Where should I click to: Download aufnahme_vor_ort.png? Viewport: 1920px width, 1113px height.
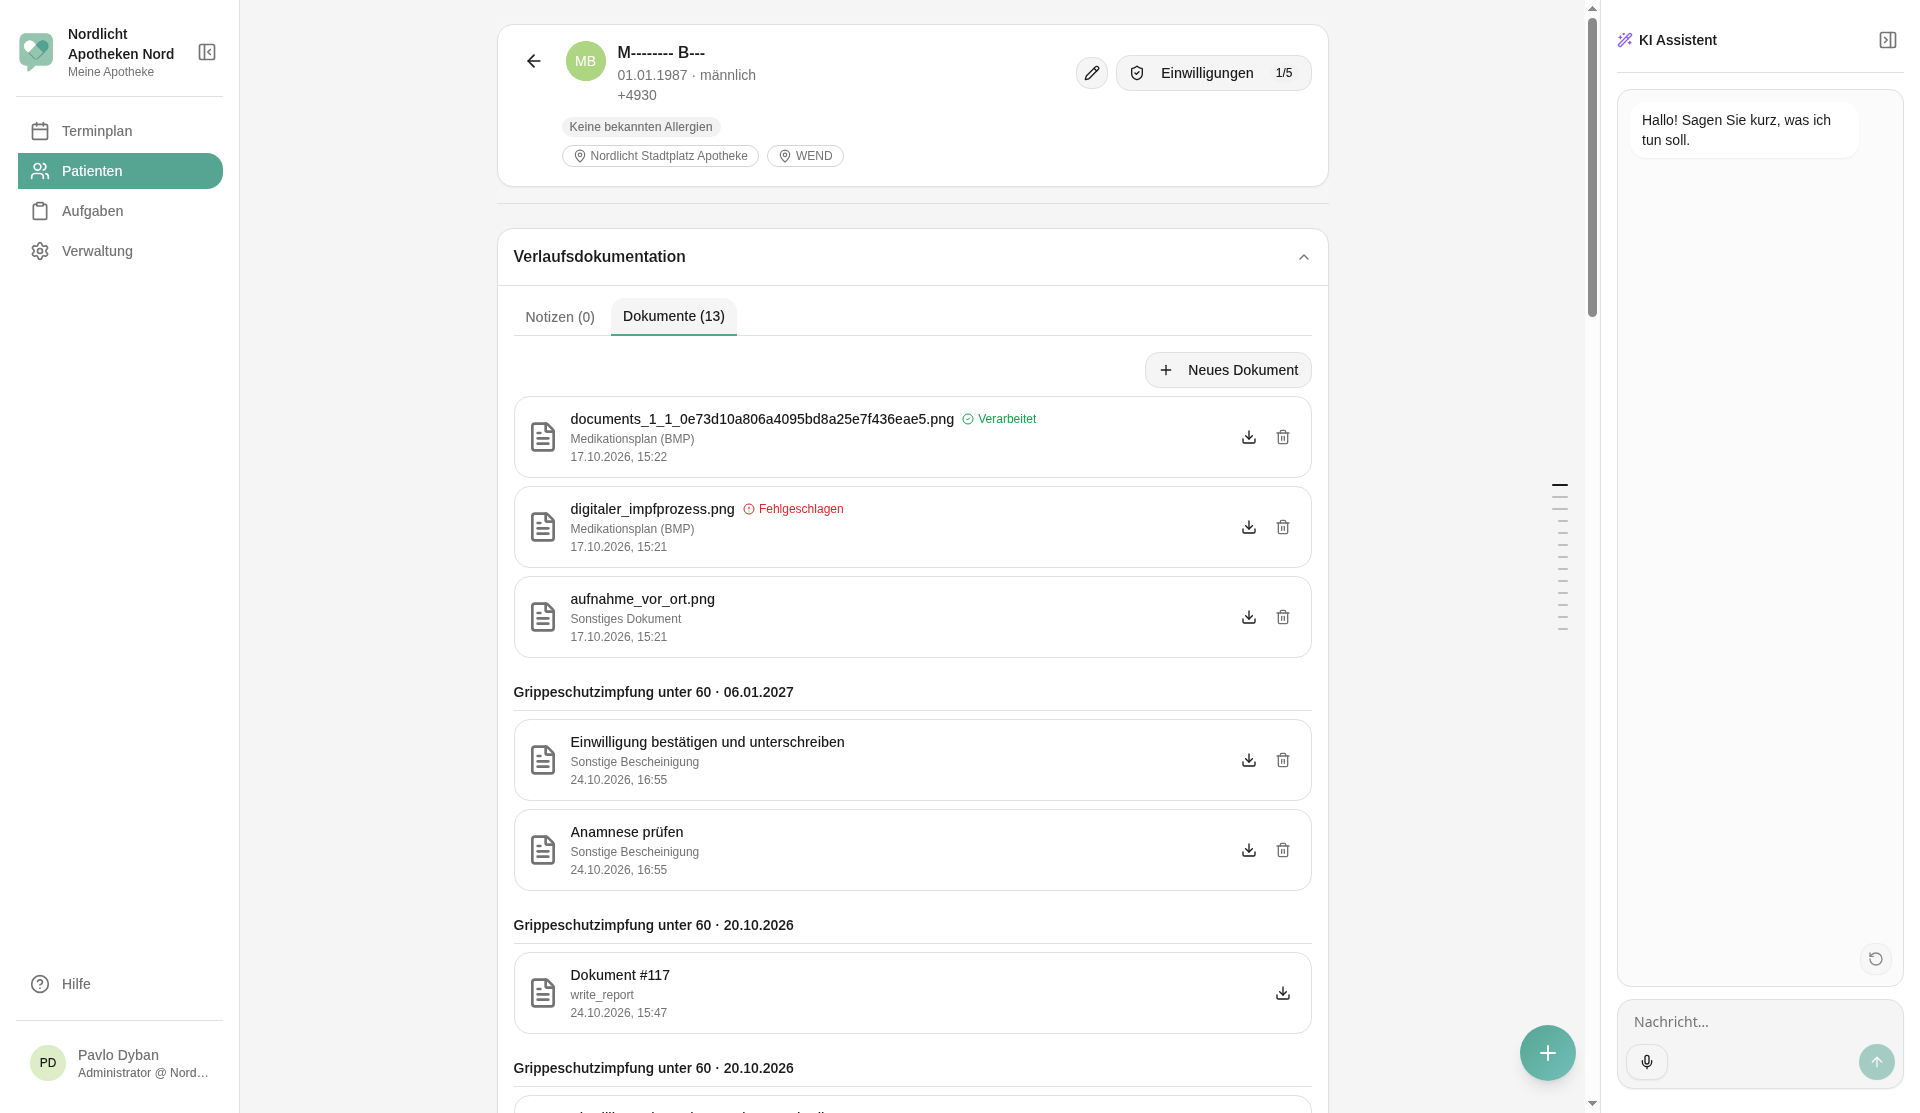[1249, 617]
